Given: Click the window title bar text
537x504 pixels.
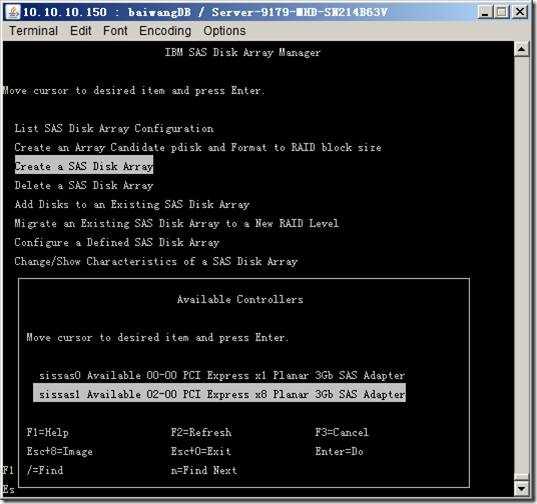Looking at the screenshot, I should (205, 12).
